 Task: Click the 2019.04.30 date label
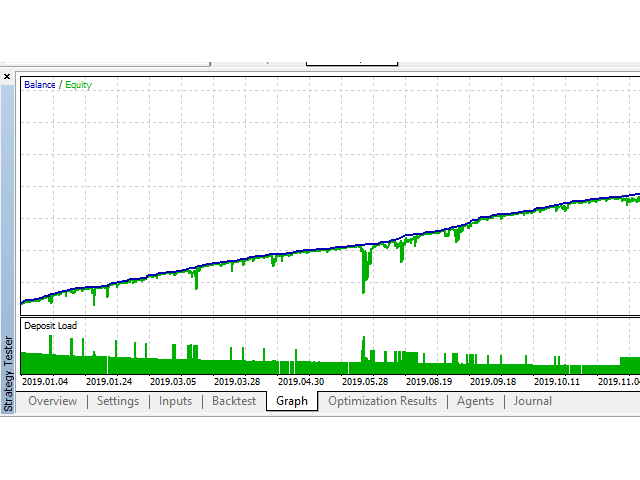(301, 381)
